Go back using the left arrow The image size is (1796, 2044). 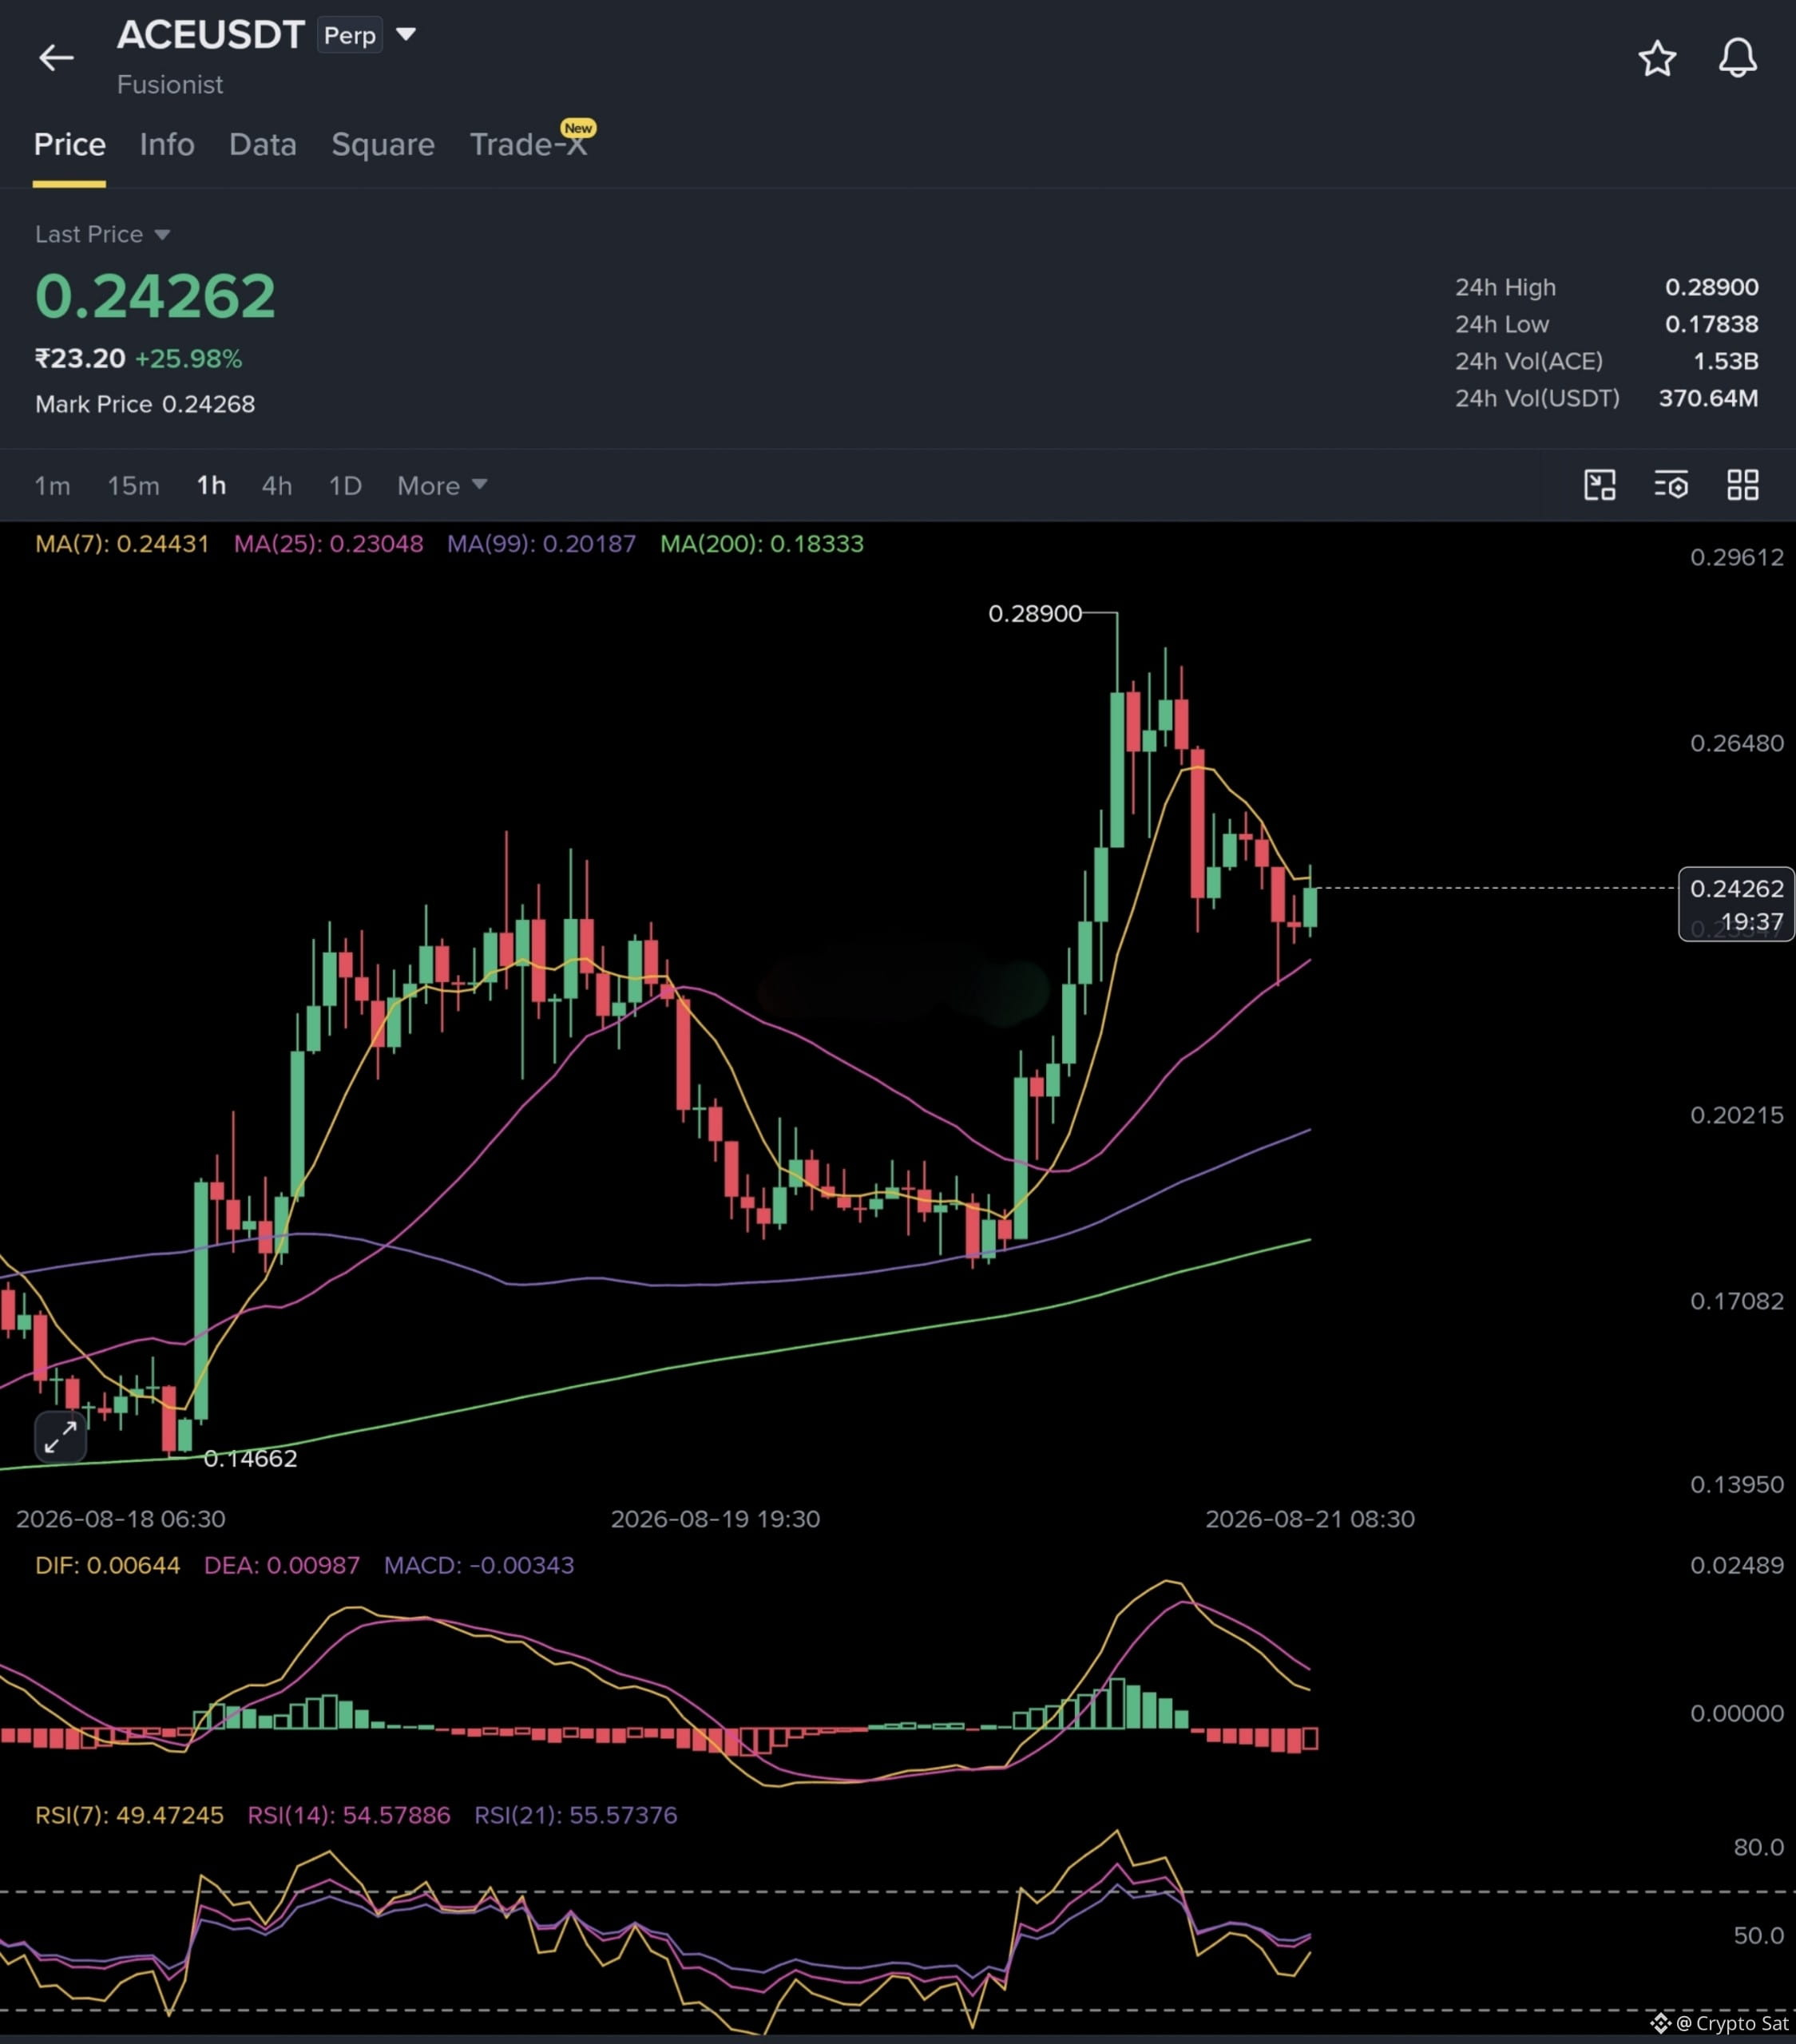tap(56, 58)
